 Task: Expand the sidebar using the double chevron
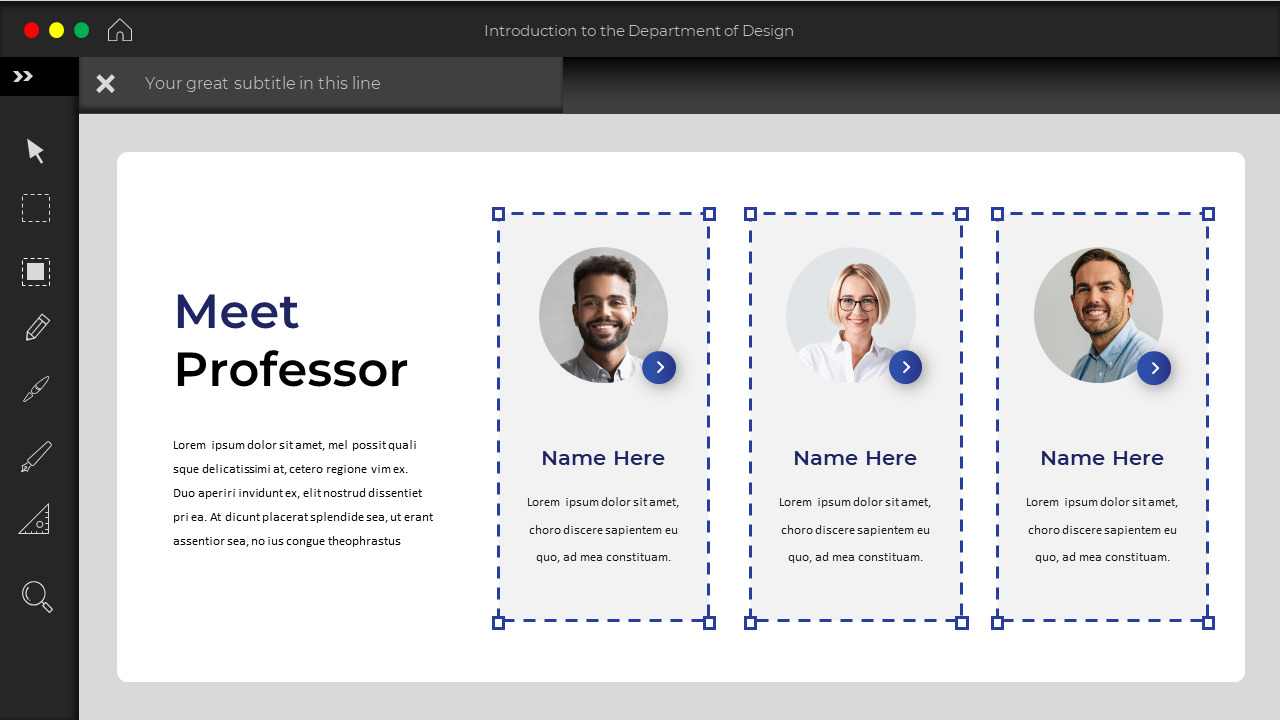point(20,75)
